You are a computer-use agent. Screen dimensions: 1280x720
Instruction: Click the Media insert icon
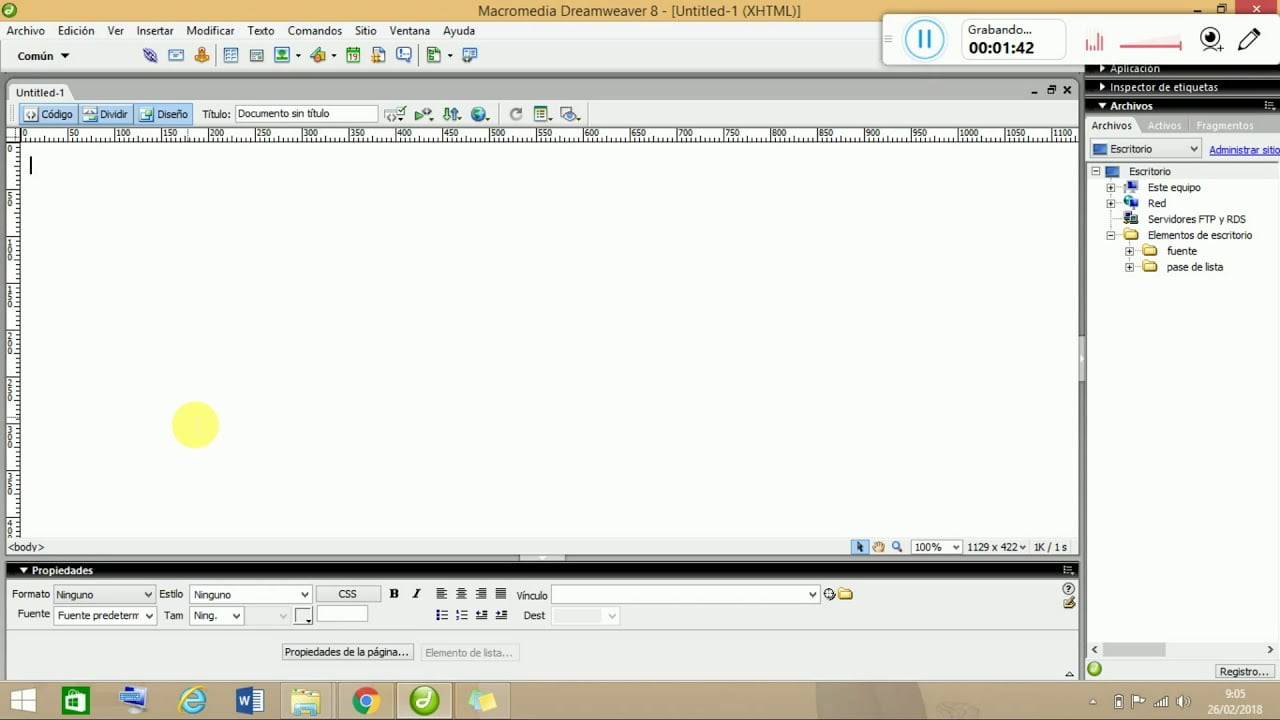[318, 56]
